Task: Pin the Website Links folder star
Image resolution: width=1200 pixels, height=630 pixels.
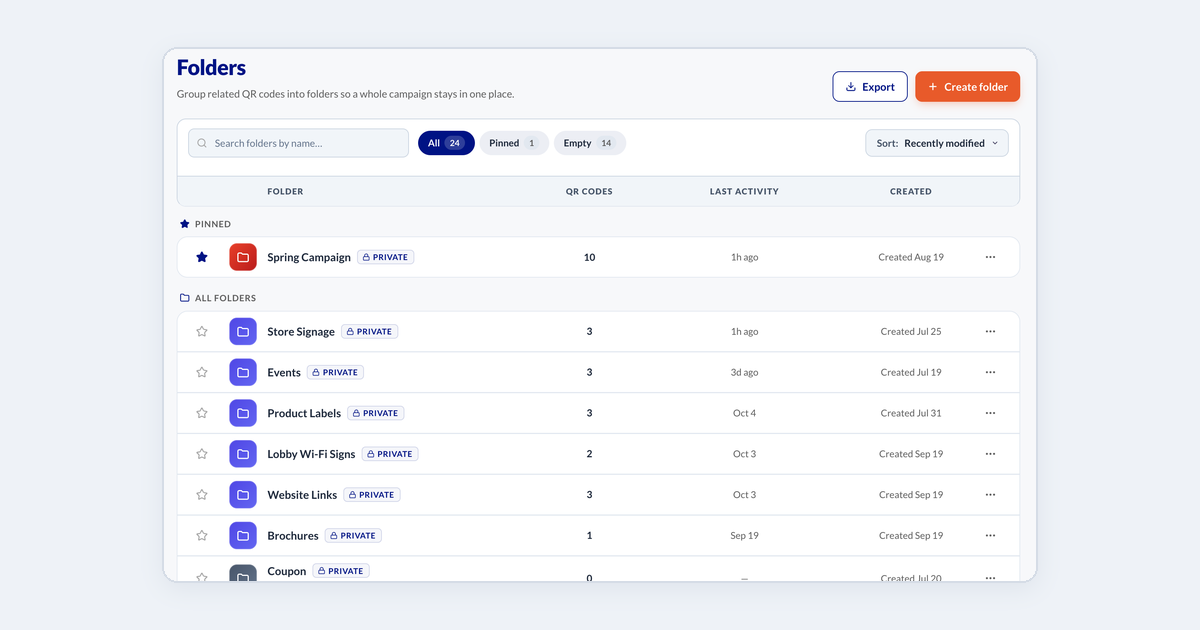Action: tap(202, 495)
